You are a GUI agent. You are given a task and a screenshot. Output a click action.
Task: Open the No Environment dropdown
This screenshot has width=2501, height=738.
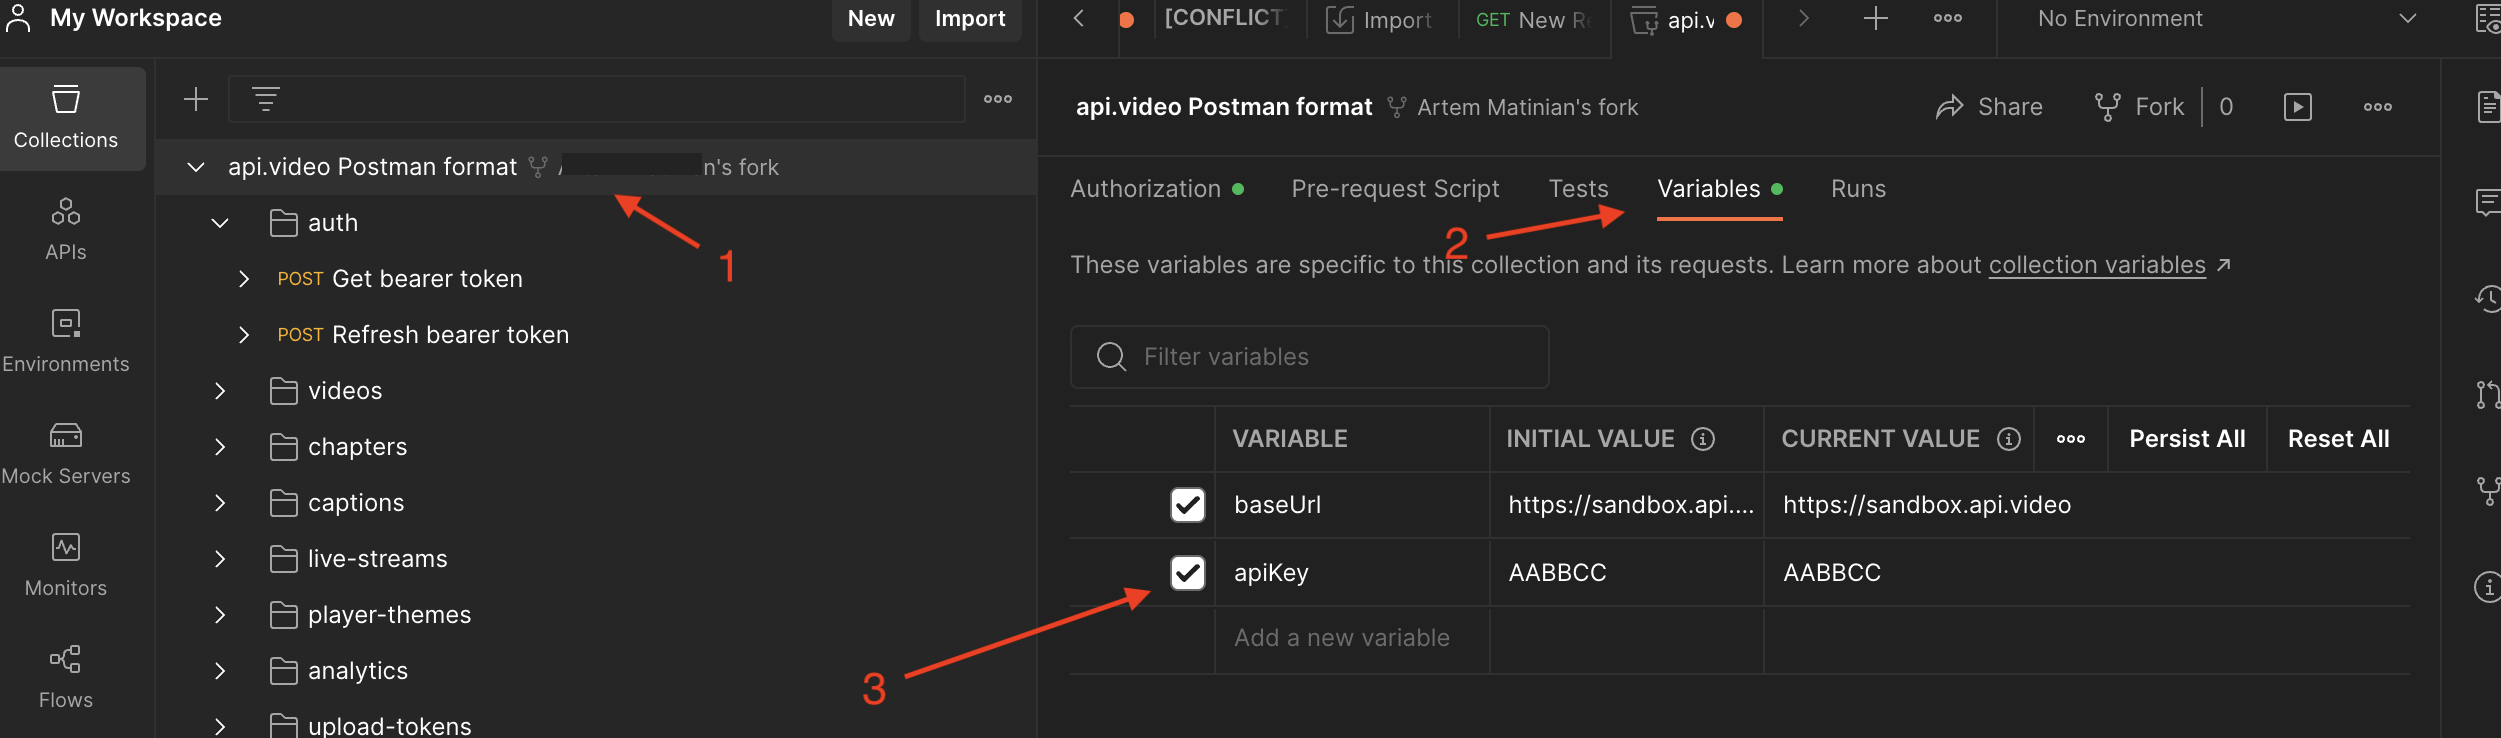pos(2227,19)
